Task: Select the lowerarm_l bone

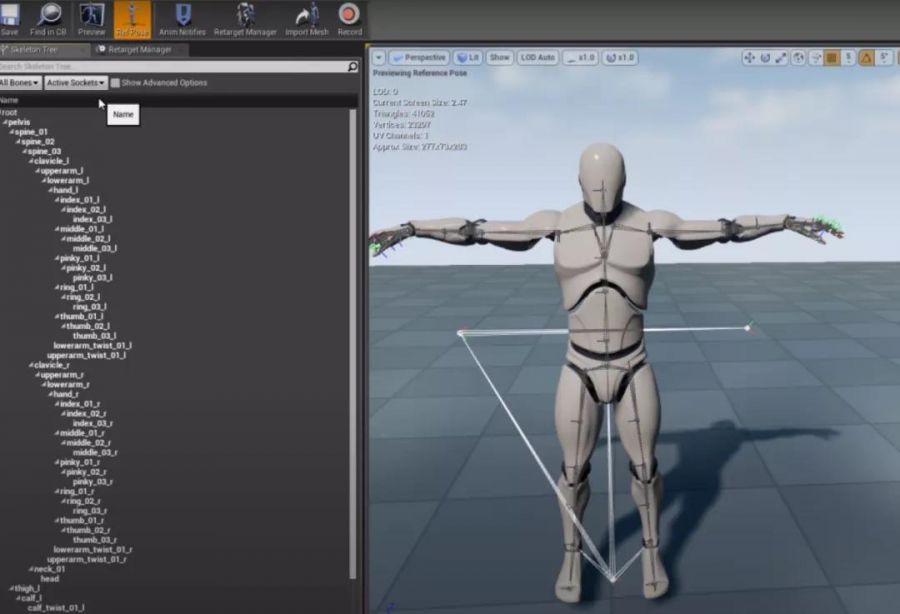Action: coord(68,181)
